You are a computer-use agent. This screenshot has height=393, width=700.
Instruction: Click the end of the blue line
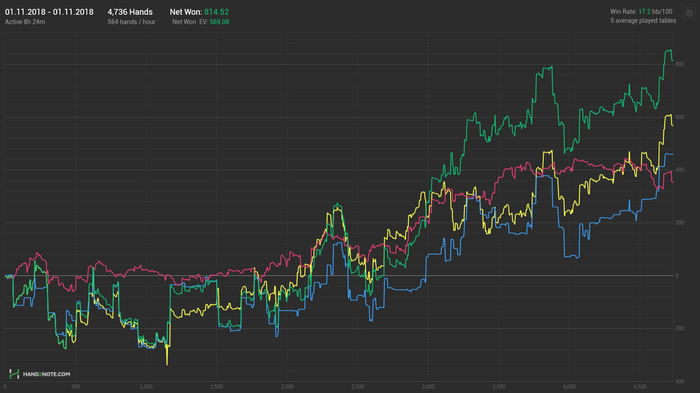[x=672, y=155]
